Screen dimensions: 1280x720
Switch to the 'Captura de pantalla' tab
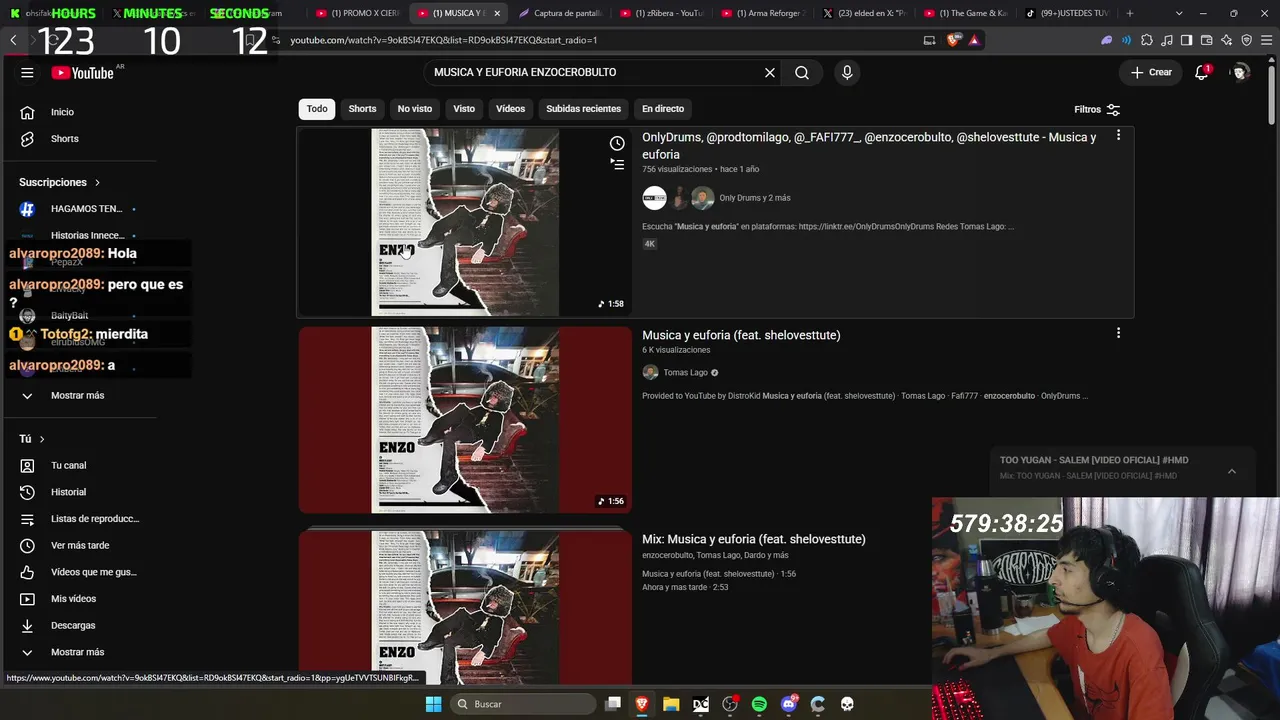(x=559, y=13)
